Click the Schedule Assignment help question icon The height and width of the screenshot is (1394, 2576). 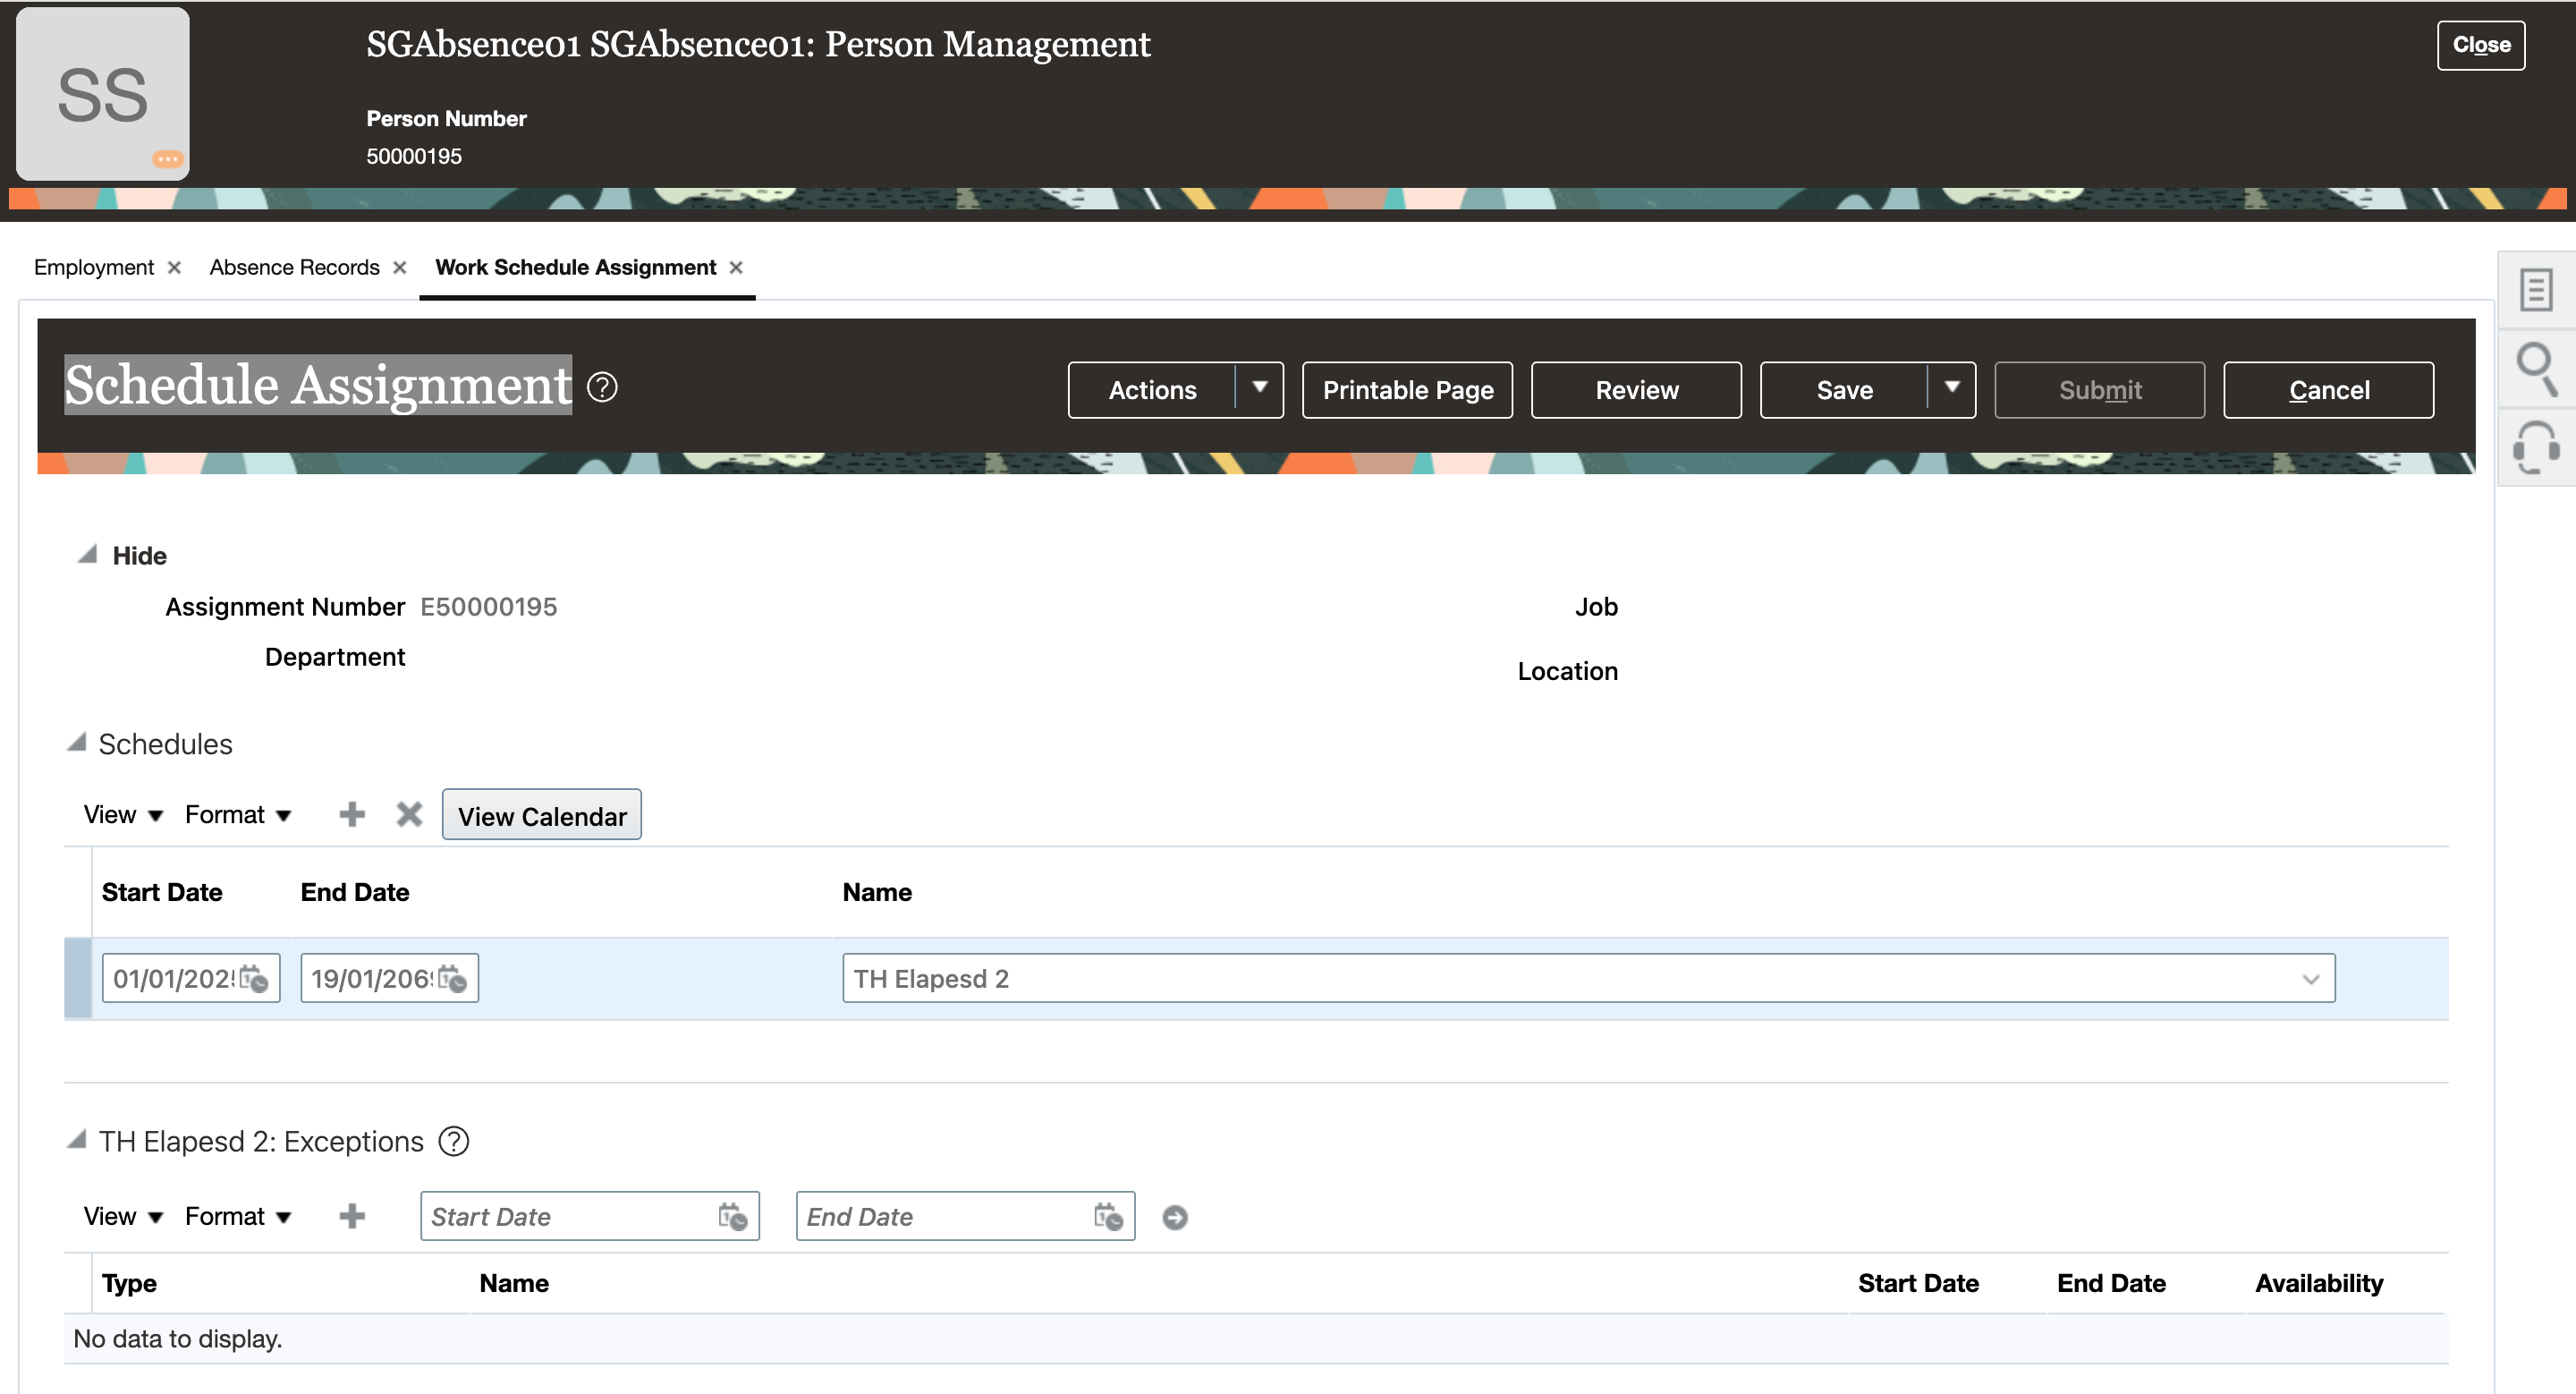point(602,387)
